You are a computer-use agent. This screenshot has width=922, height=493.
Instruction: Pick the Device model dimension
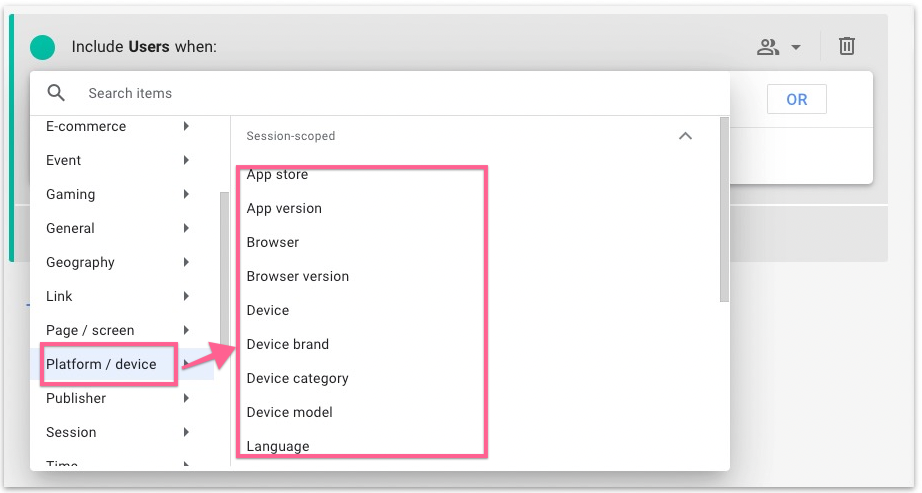click(290, 412)
